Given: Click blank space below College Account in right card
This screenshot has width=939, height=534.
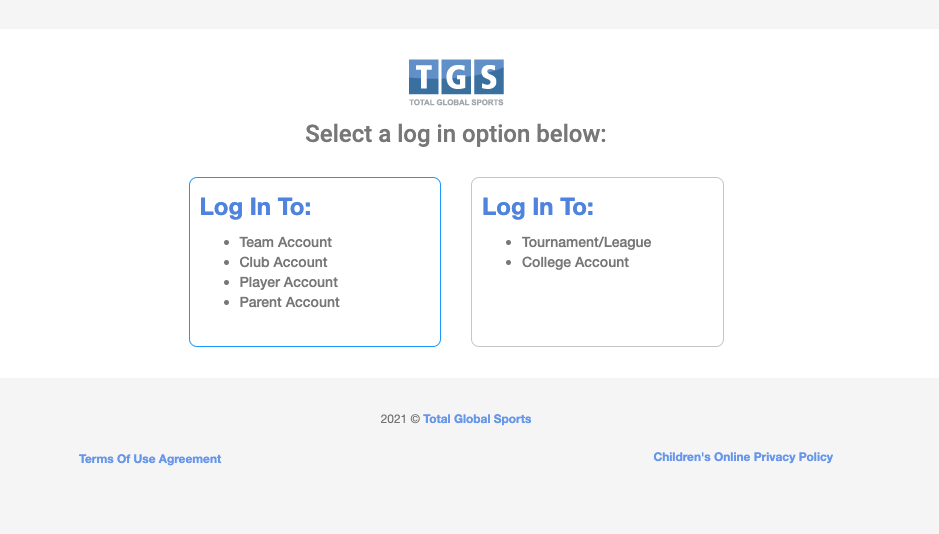Looking at the screenshot, I should tap(597, 310).
